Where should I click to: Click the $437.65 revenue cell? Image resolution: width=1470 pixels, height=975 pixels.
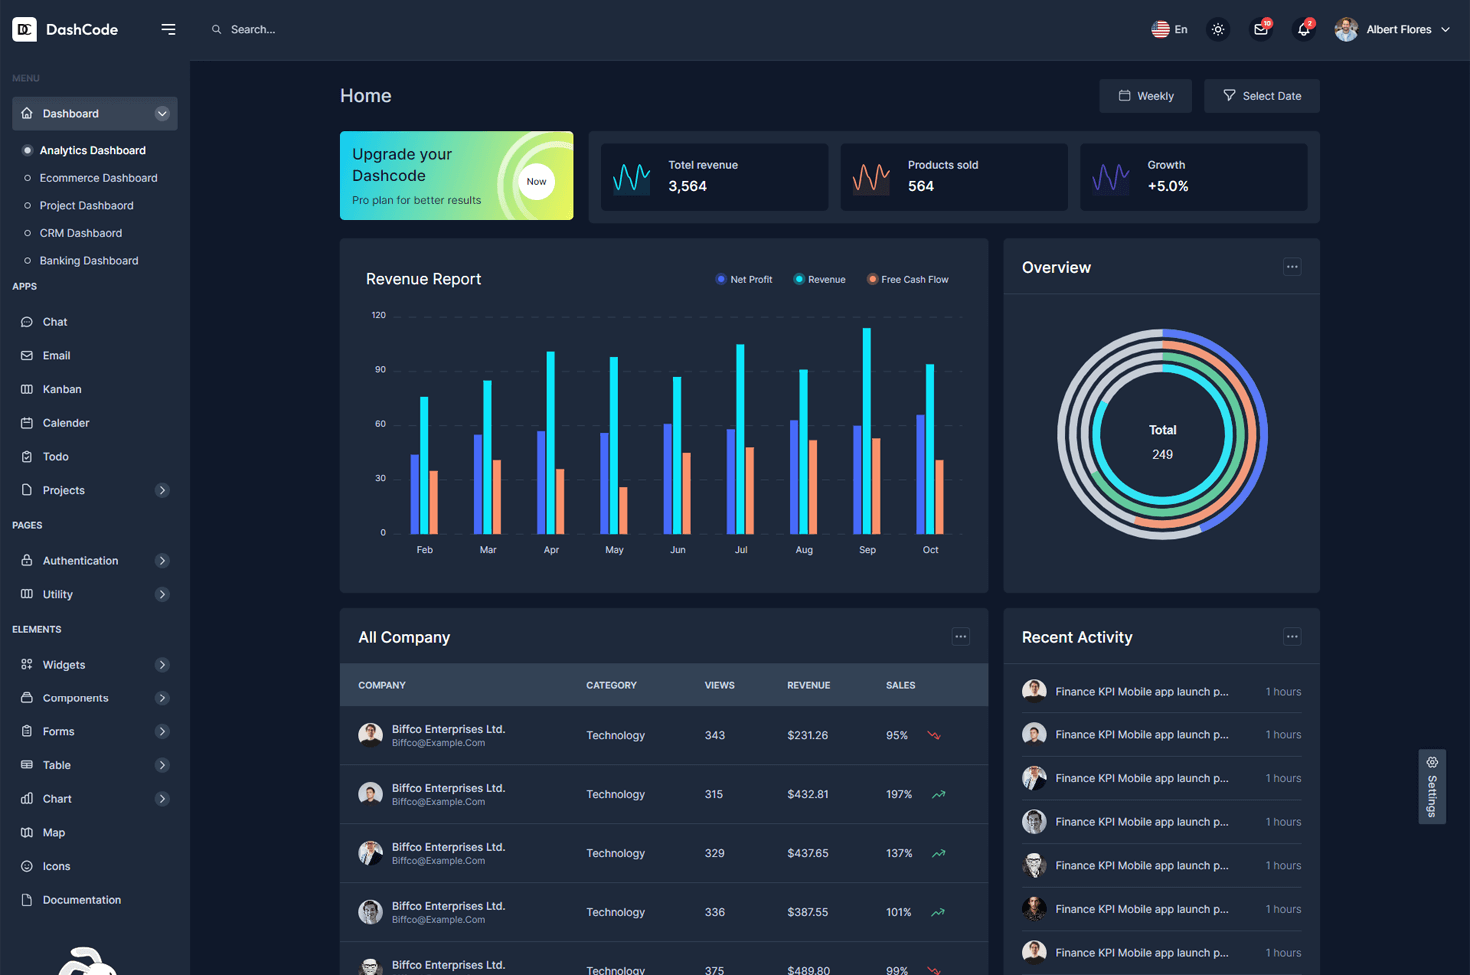tap(808, 854)
